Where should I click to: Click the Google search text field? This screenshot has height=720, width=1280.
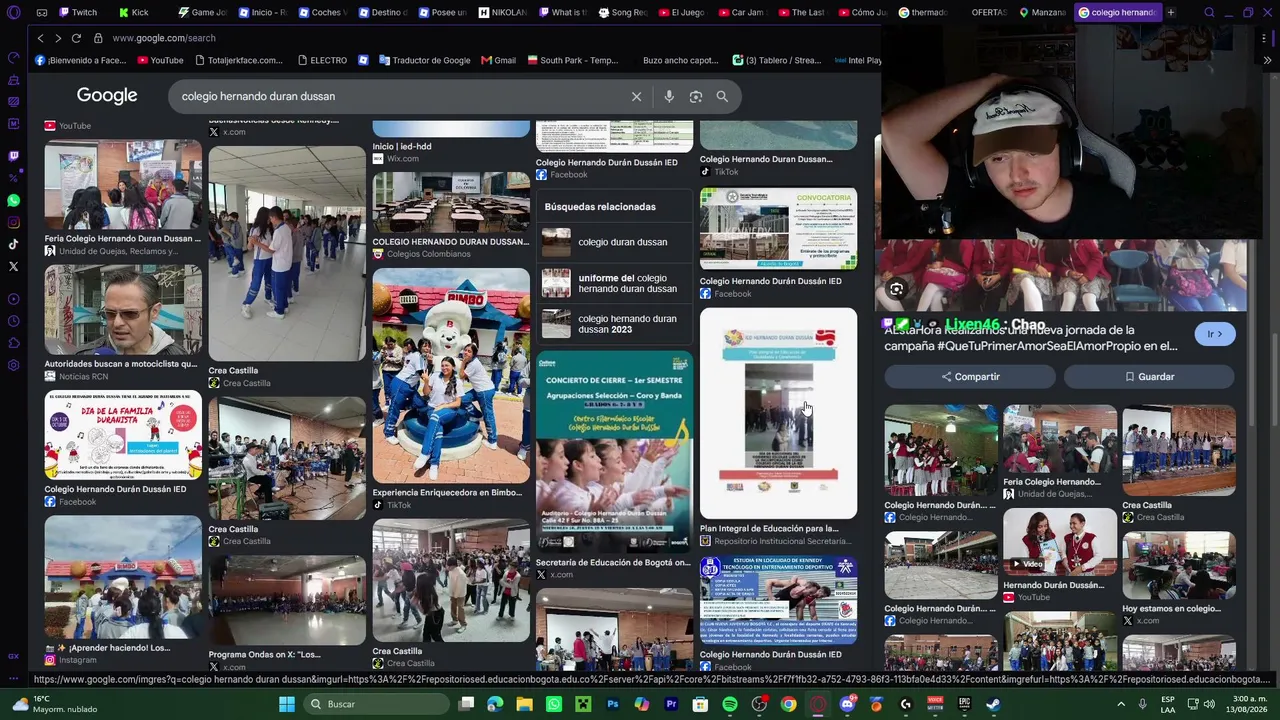400,96
